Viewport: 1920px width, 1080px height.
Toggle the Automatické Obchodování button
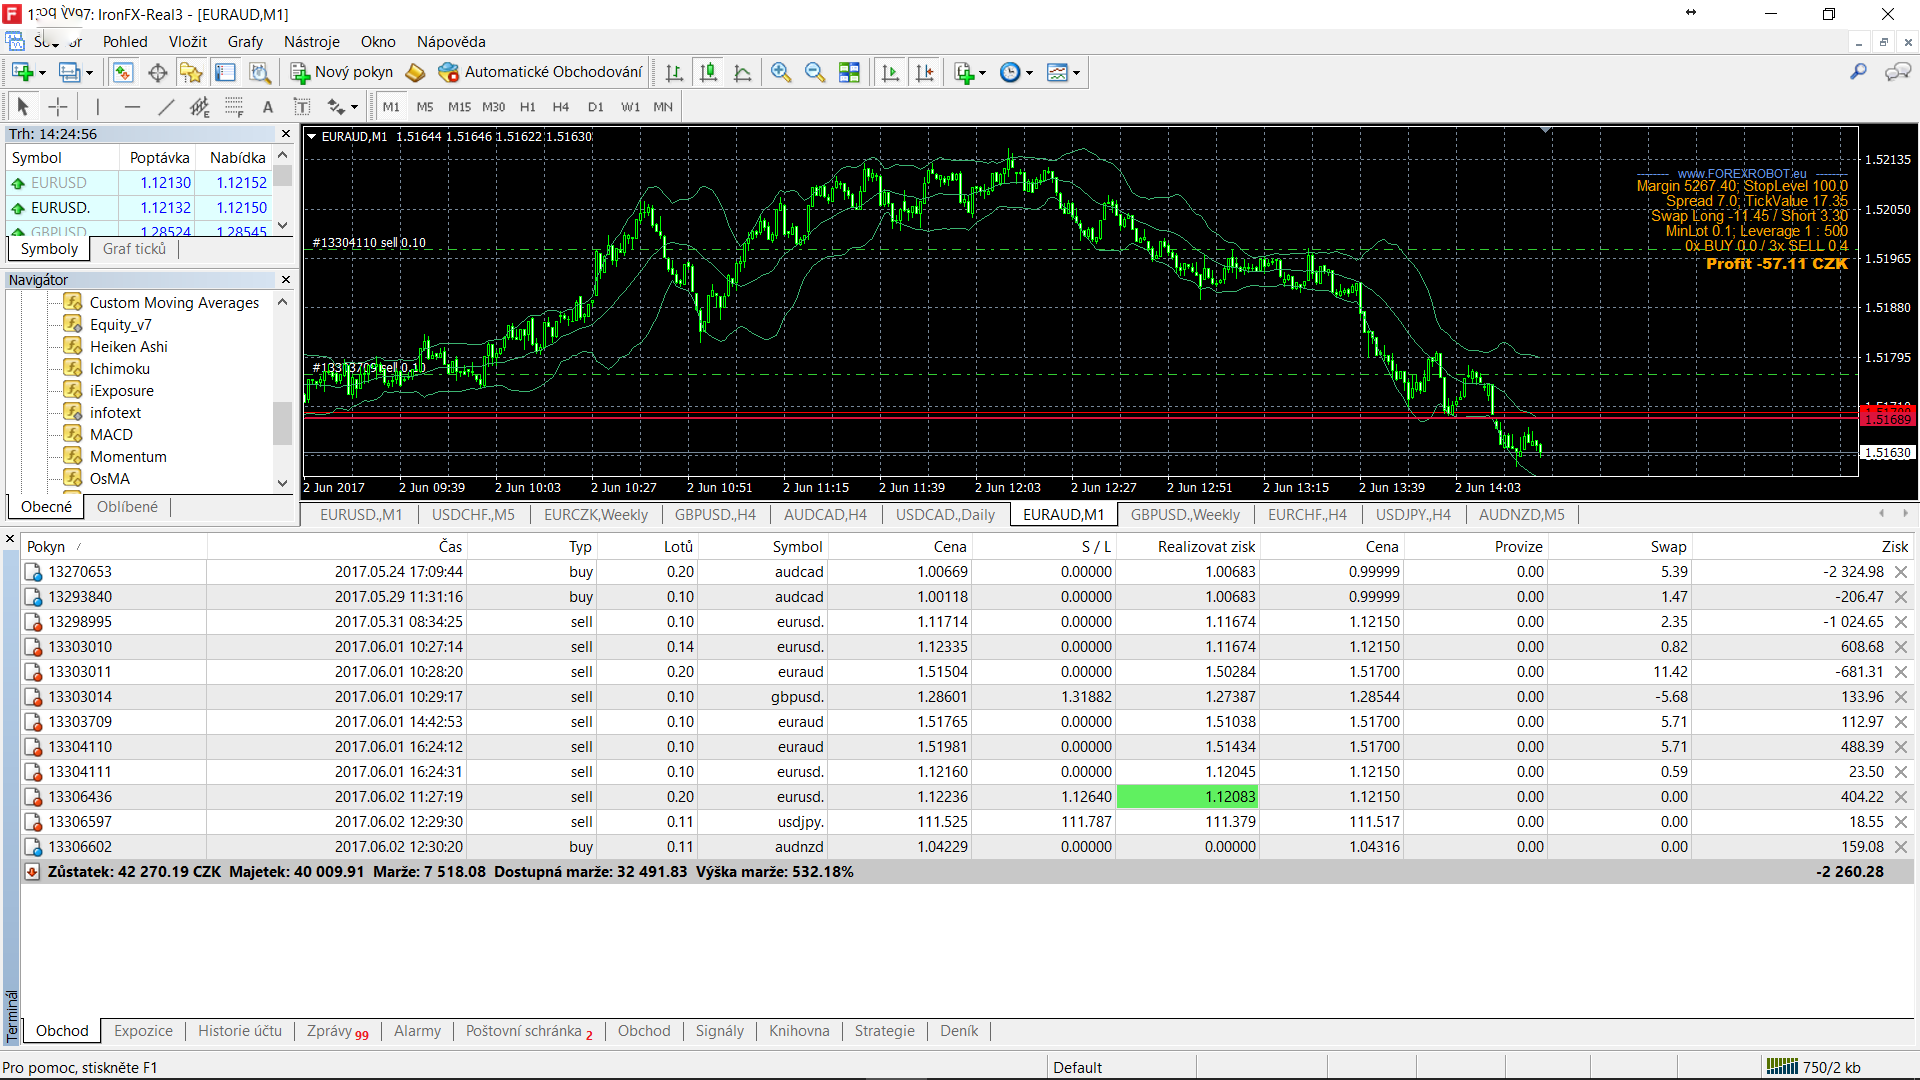(x=541, y=72)
